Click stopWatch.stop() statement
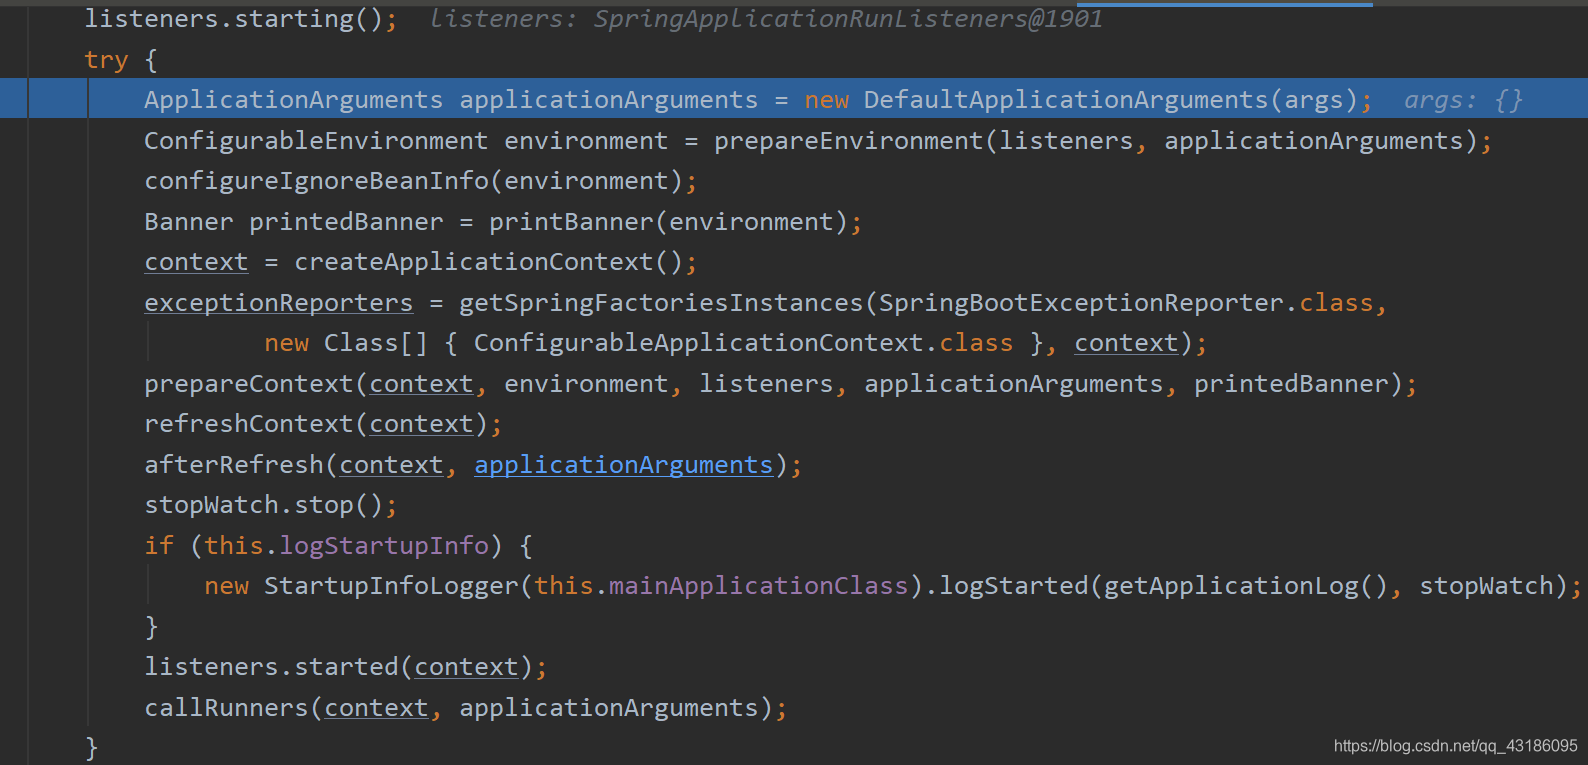This screenshot has width=1588, height=765. click(270, 505)
